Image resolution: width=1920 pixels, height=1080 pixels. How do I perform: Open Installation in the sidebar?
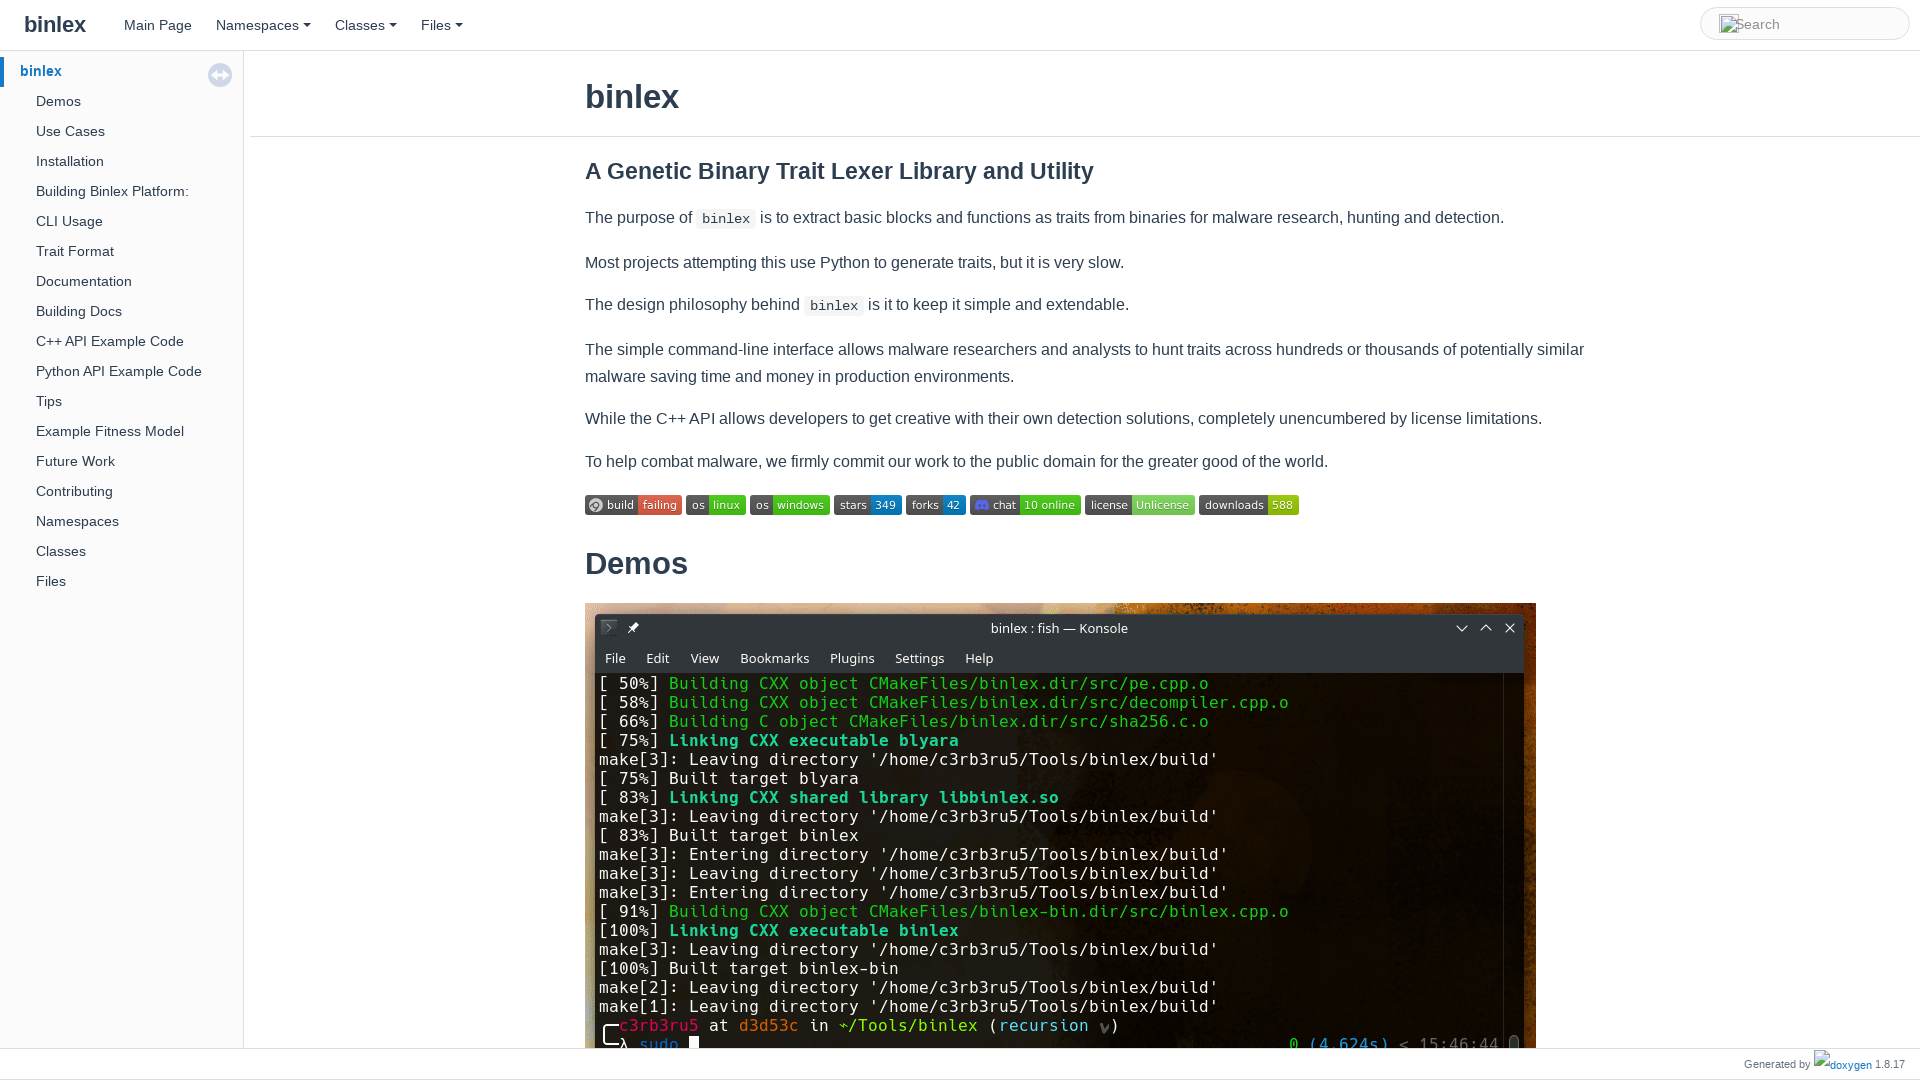pos(70,161)
